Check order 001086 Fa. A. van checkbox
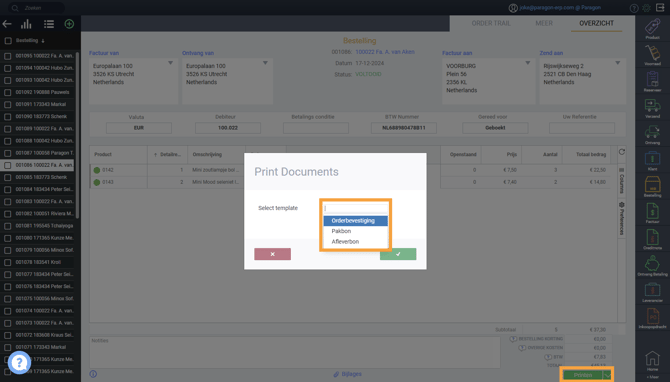Image resolution: width=670 pixels, height=382 pixels. click(8, 165)
